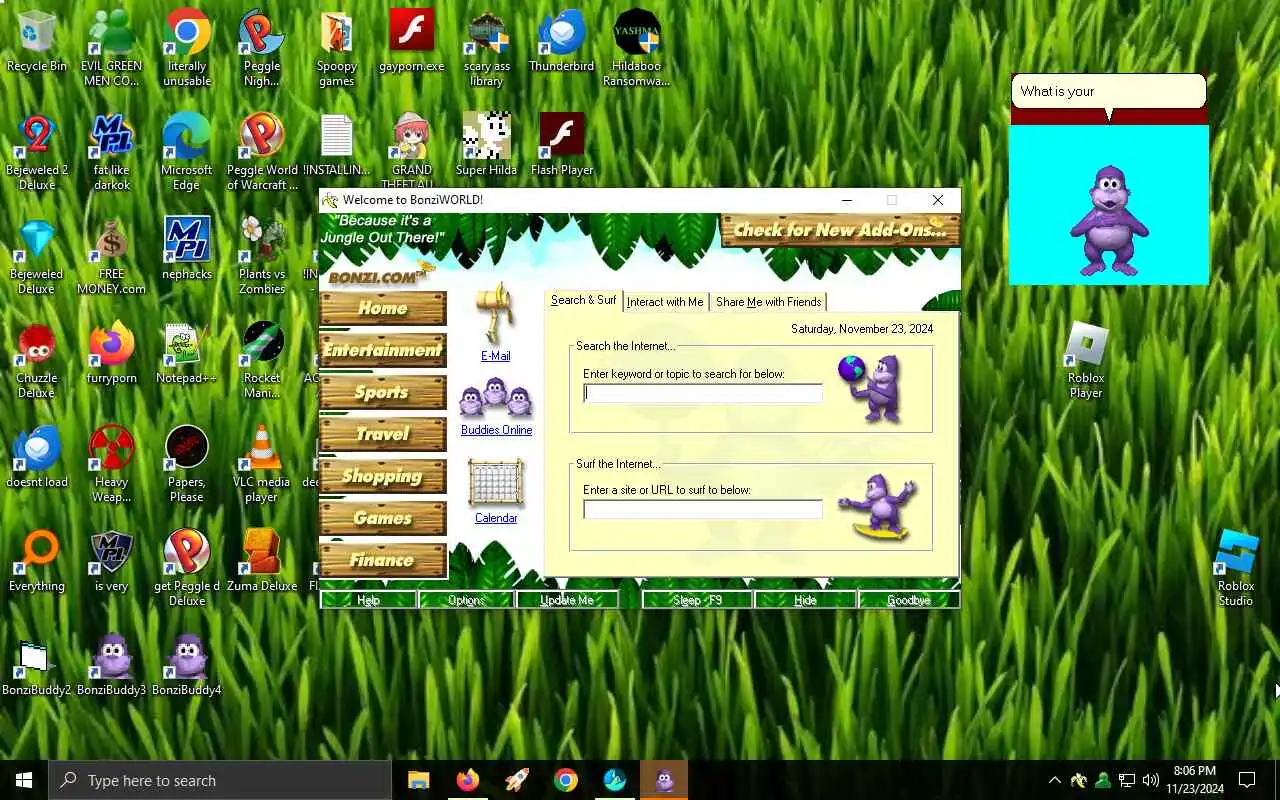Open File Explorer from the taskbar
This screenshot has height=800, width=1280.
click(418, 780)
